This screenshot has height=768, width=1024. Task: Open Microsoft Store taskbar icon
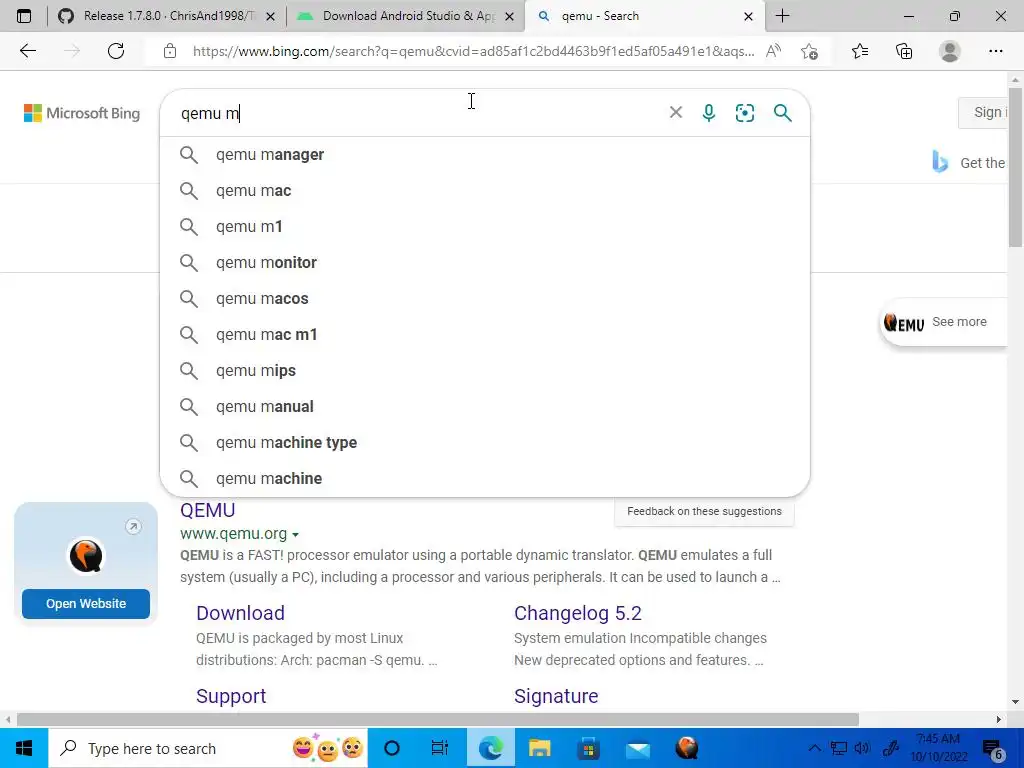pos(588,748)
